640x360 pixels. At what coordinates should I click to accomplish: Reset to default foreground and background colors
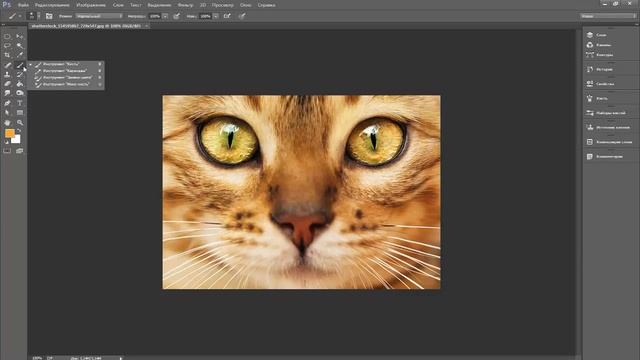[7, 142]
